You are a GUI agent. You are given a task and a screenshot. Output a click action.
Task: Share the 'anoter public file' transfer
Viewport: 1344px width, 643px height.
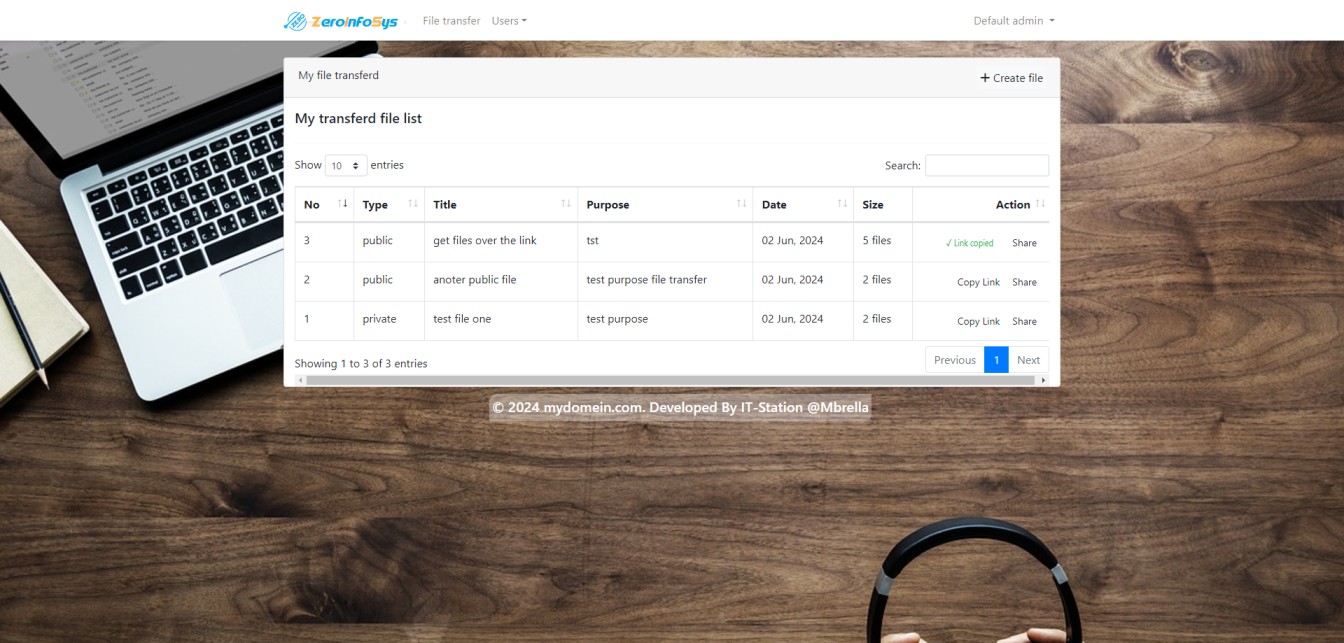click(1024, 282)
